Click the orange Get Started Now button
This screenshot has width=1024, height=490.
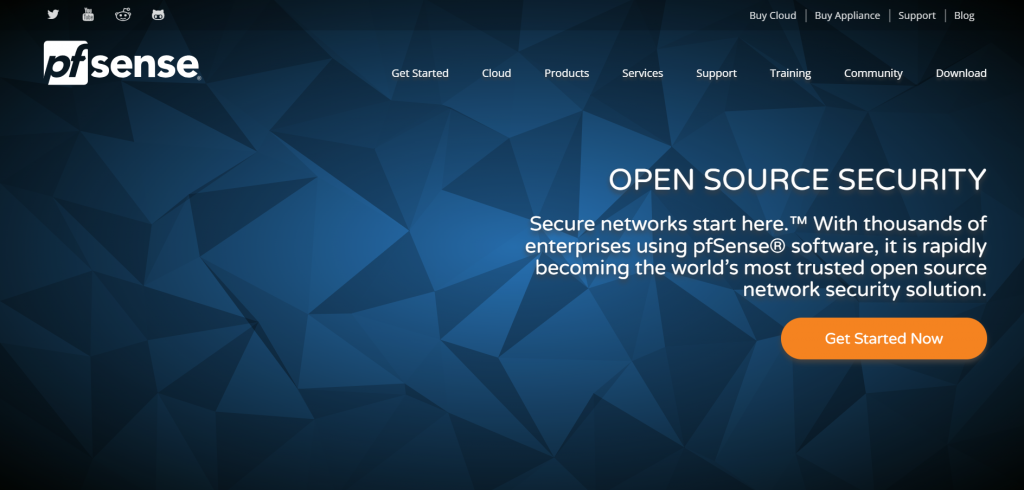884,338
